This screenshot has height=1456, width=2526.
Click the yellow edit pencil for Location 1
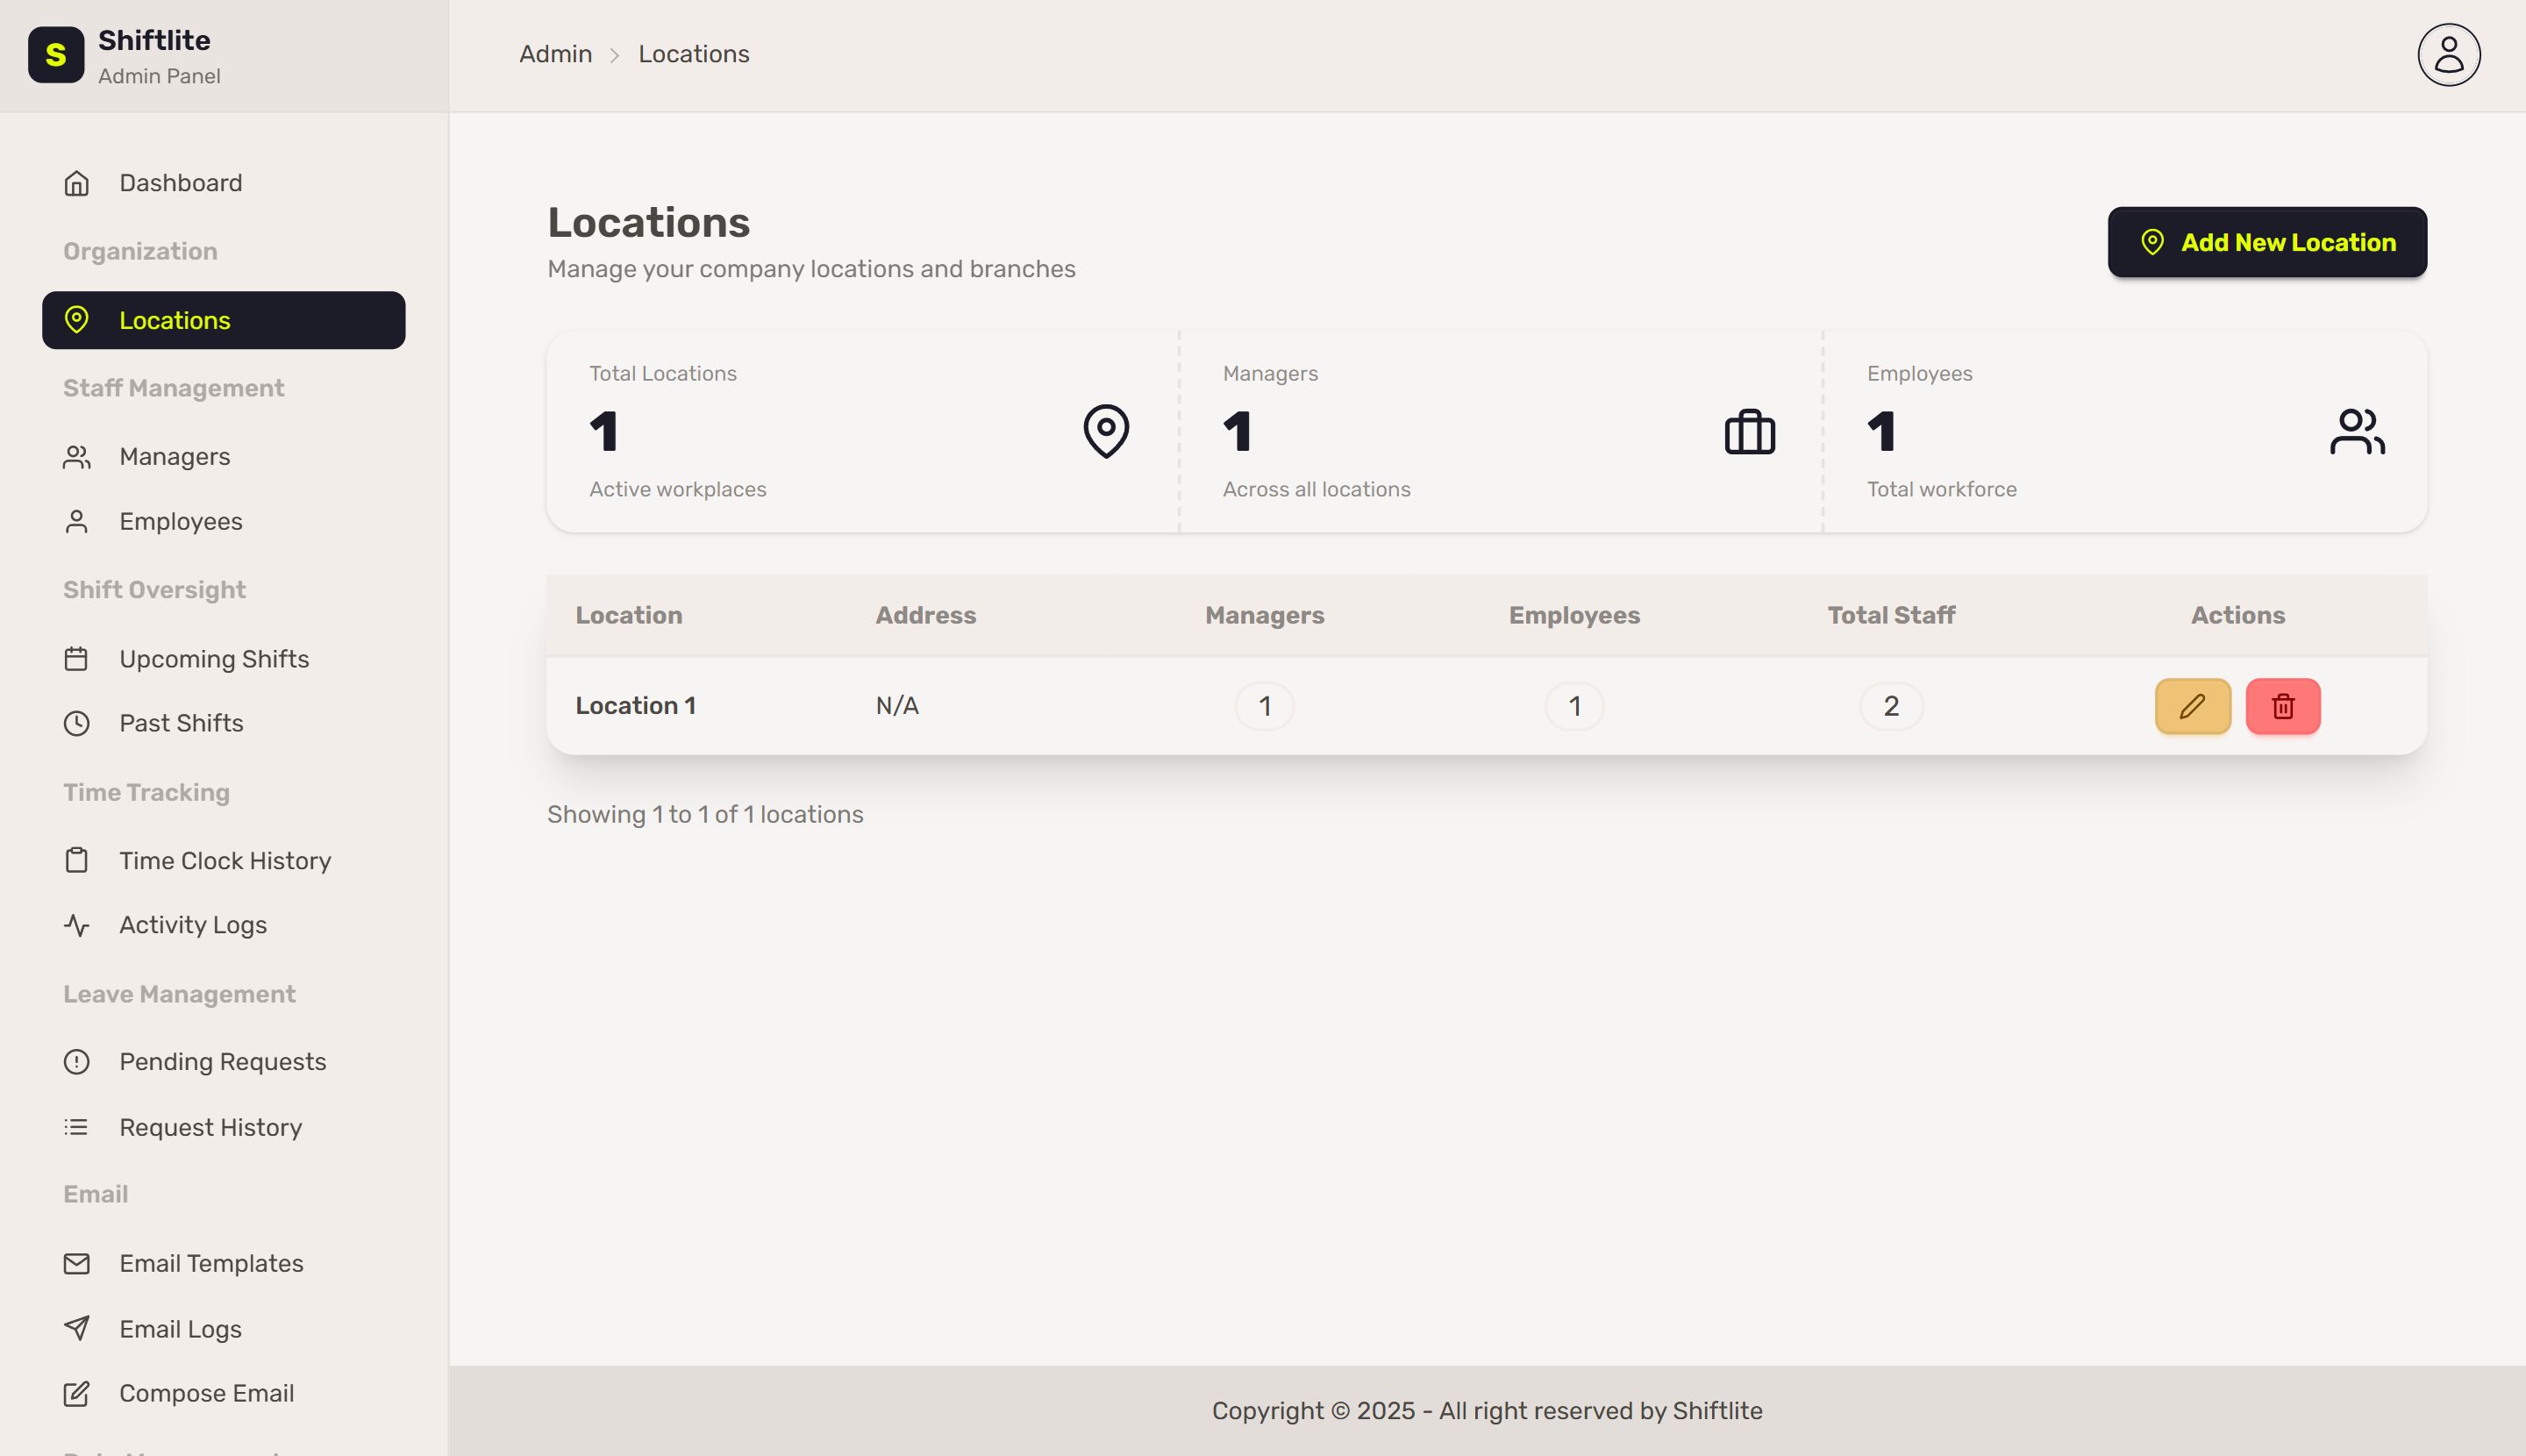(x=2192, y=706)
